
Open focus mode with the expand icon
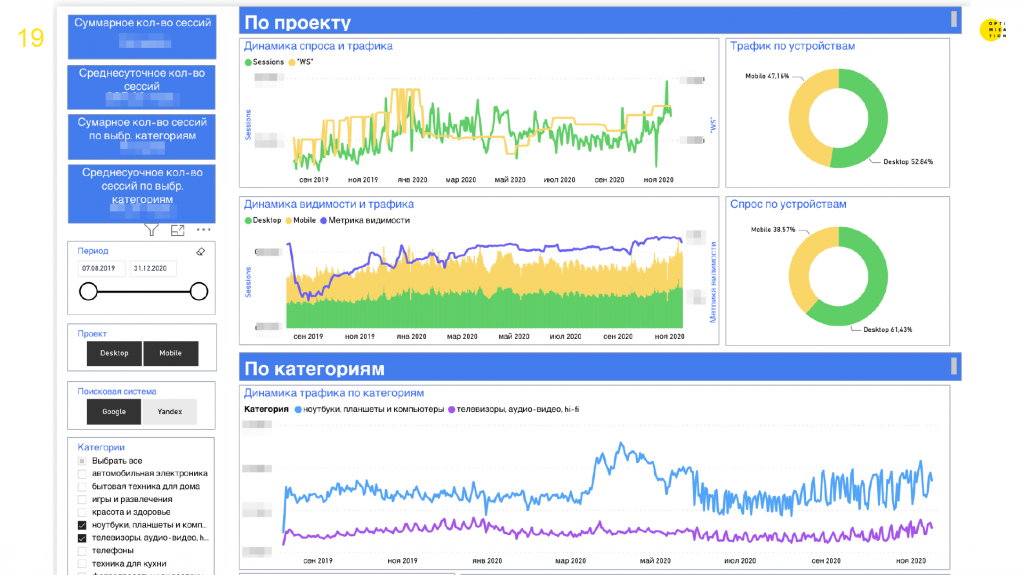(177, 230)
